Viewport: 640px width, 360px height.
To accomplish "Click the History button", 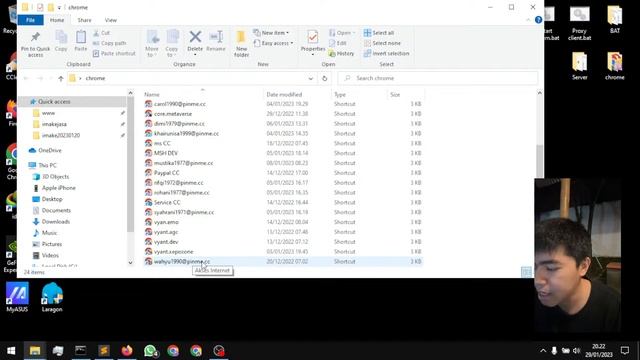I will (341, 53).
